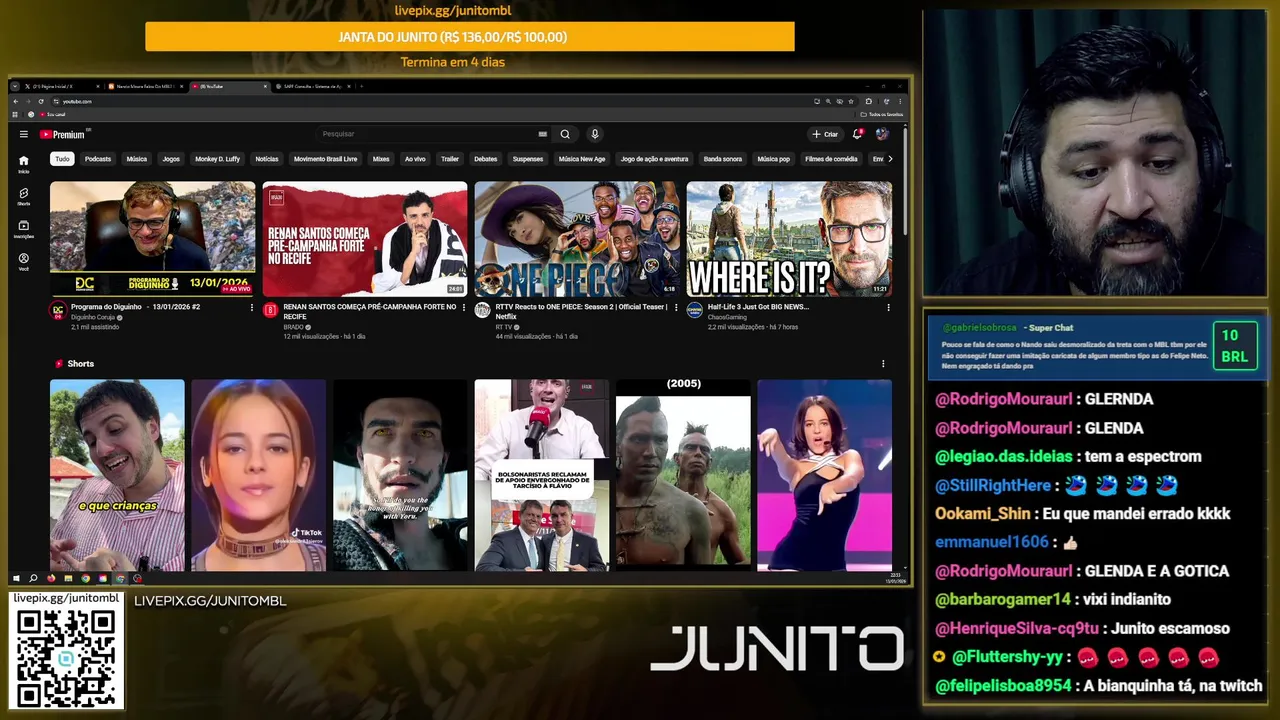Open a new browser tab with plus
This screenshot has width=1280, height=720.
tap(361, 86)
